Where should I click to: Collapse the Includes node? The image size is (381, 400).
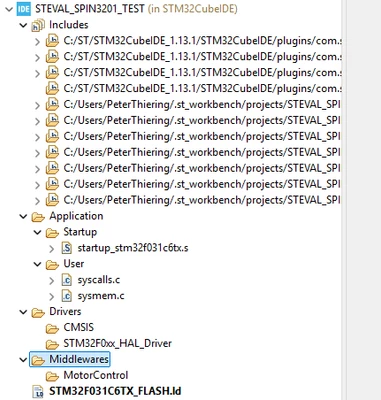click(x=23, y=25)
